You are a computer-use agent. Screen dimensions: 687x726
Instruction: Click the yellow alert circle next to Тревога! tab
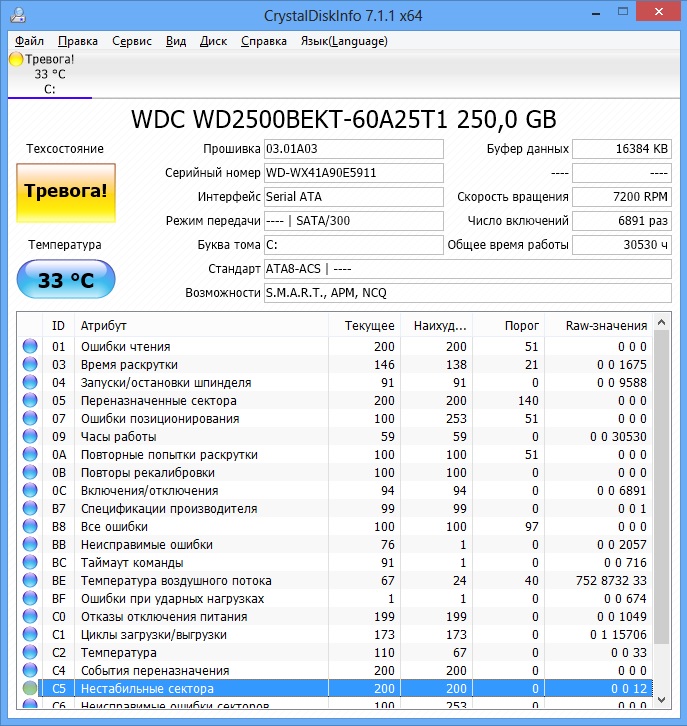tap(16, 59)
